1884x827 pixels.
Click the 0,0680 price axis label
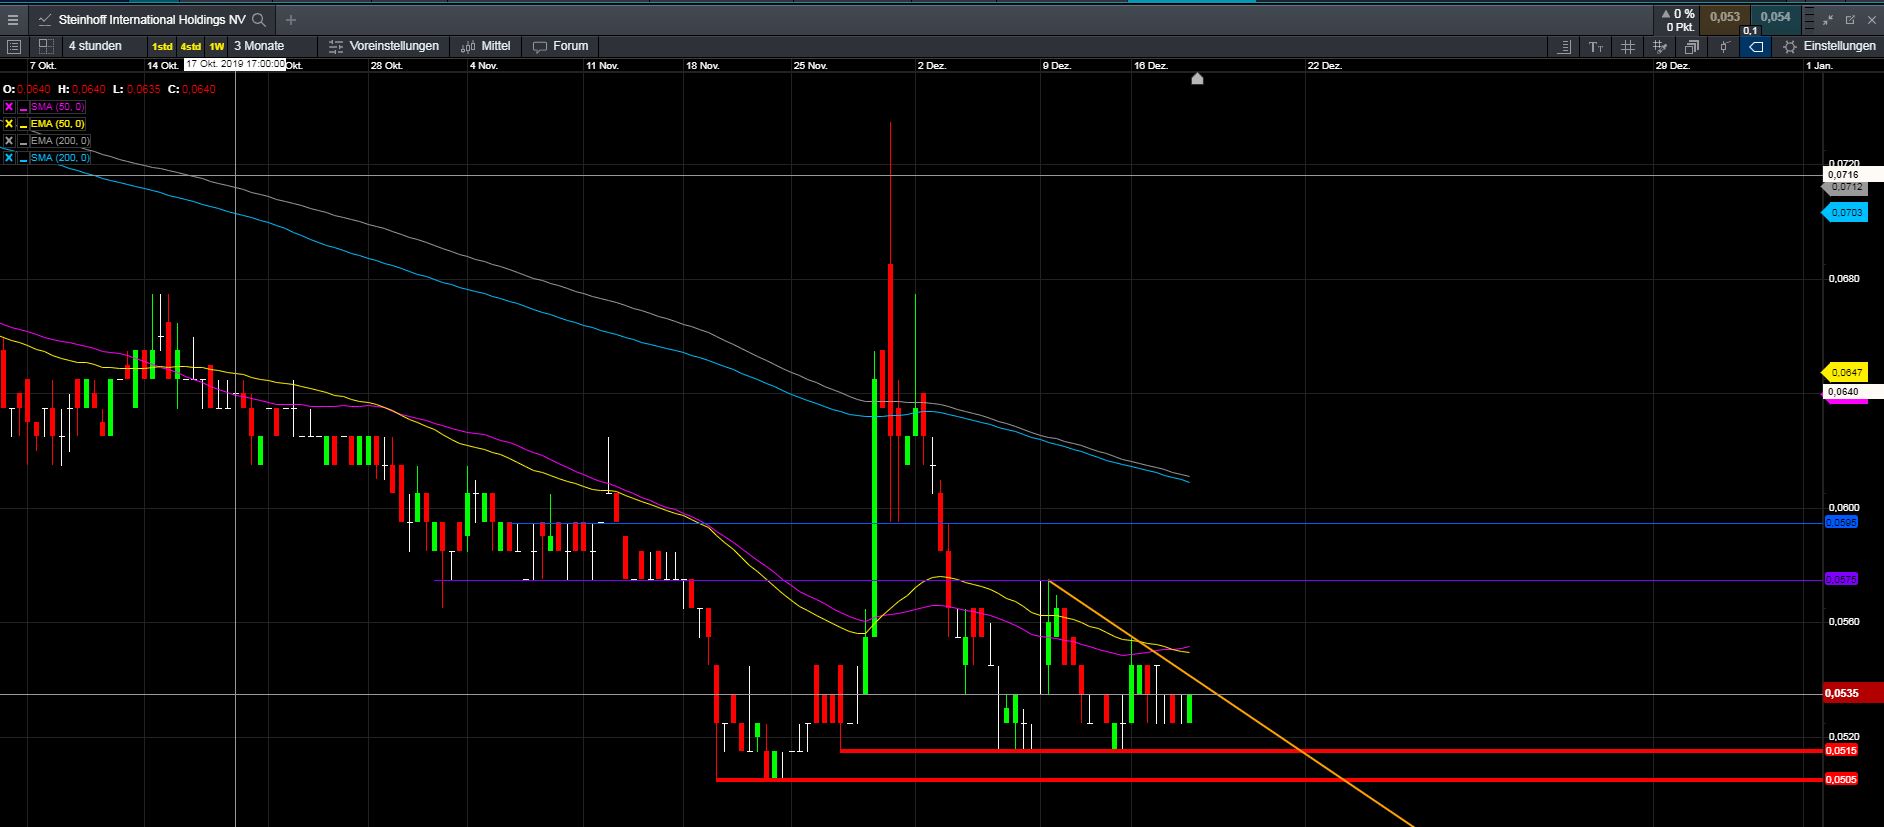coord(1844,278)
